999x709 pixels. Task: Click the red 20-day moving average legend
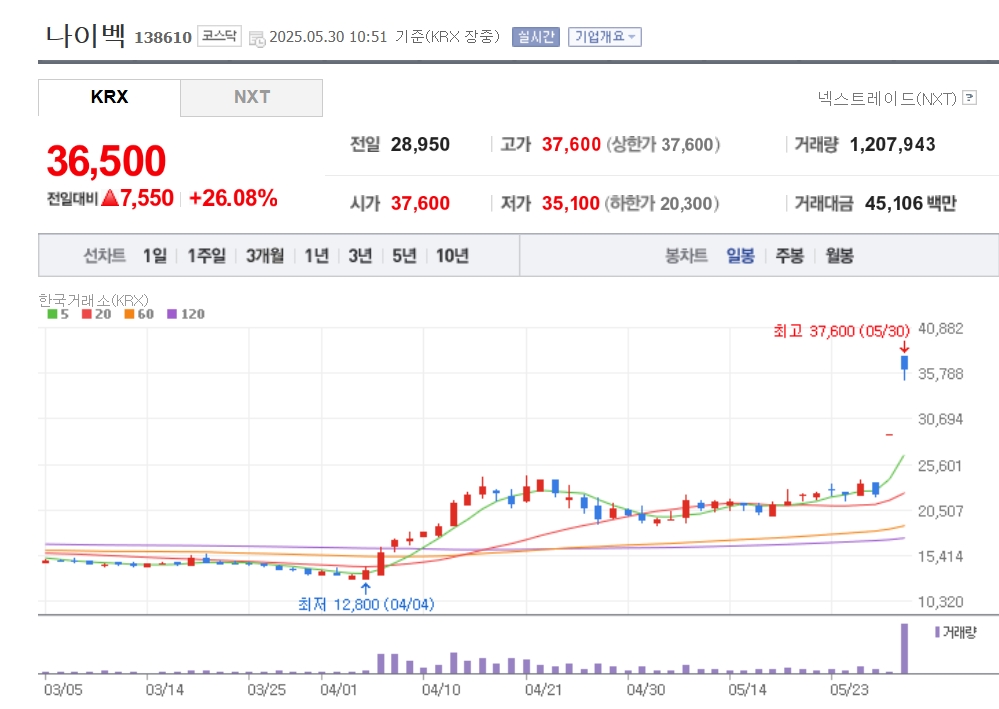[x=96, y=314]
